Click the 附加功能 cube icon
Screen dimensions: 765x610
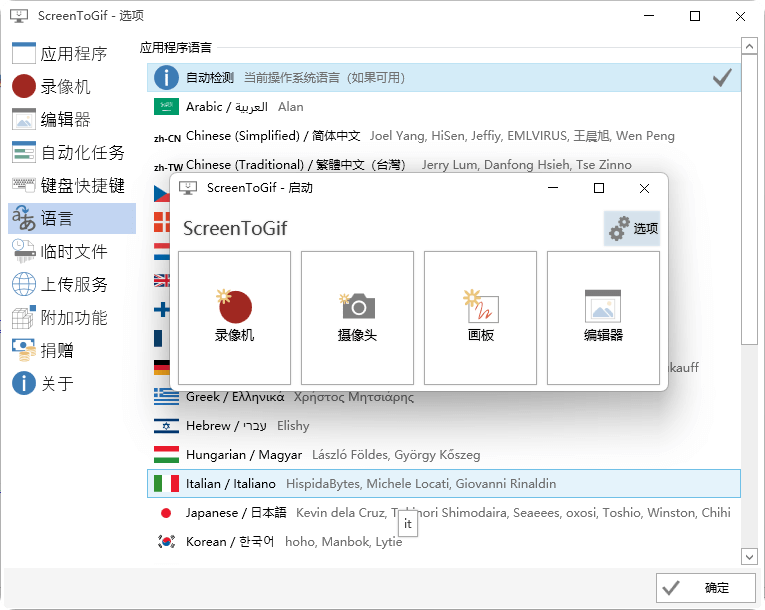coord(24,317)
